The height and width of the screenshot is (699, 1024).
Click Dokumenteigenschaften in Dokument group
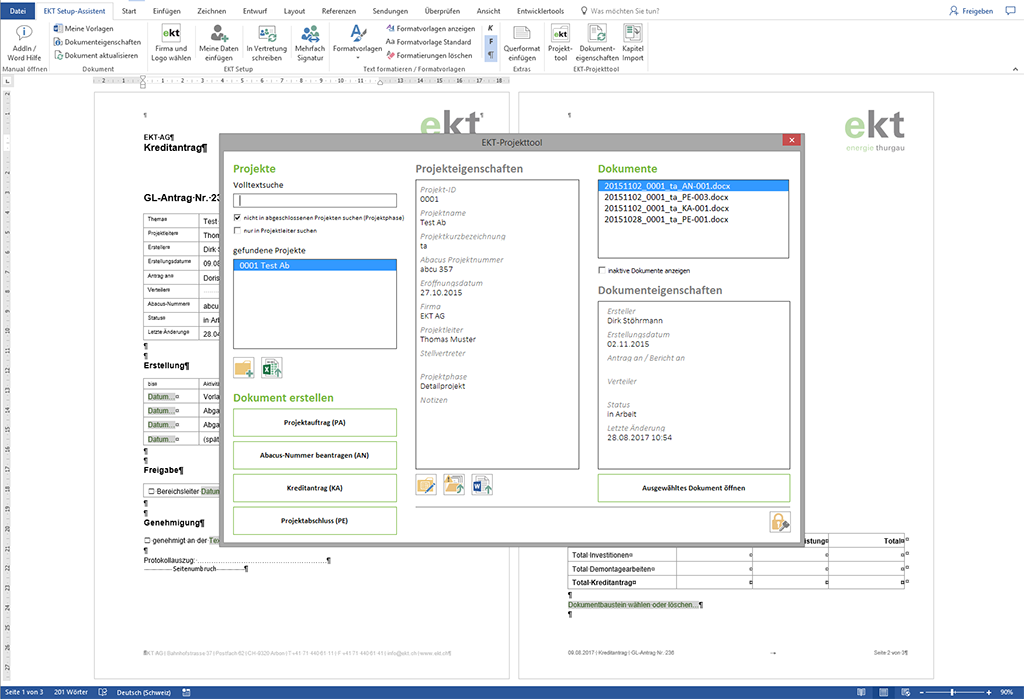click(x=97, y=42)
